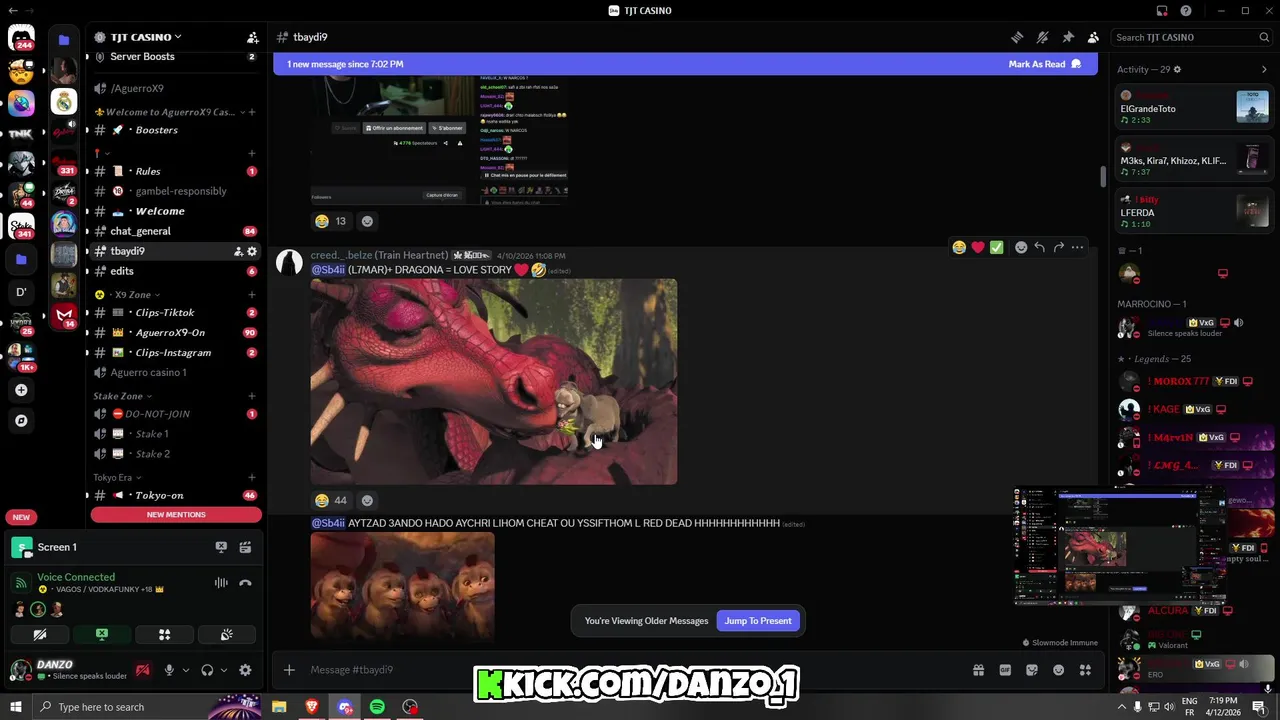Open invite people icon beside server name
The height and width of the screenshot is (720, 1280).
[x=252, y=37]
